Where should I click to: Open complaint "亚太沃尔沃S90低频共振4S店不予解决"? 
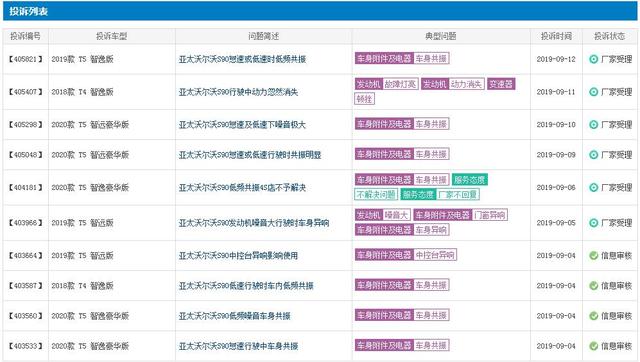click(x=242, y=187)
